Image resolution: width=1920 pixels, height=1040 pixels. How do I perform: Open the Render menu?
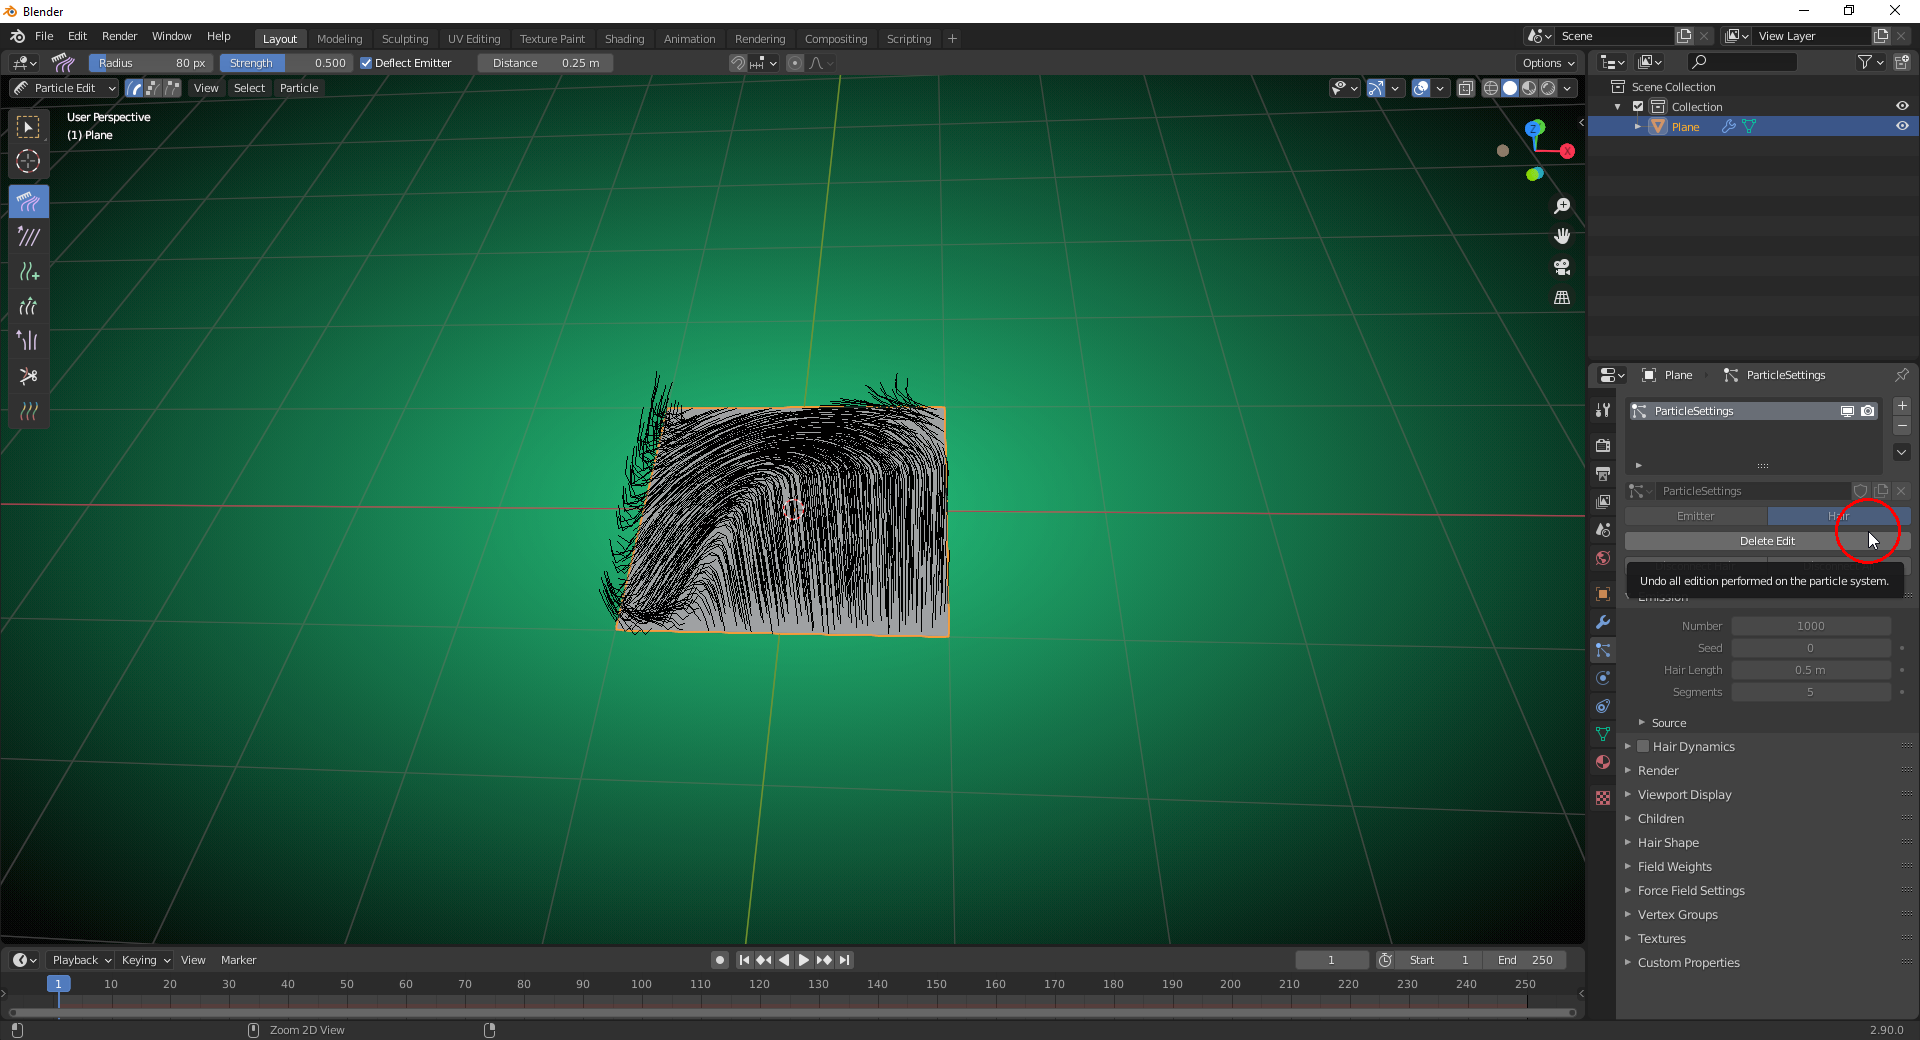tap(119, 36)
